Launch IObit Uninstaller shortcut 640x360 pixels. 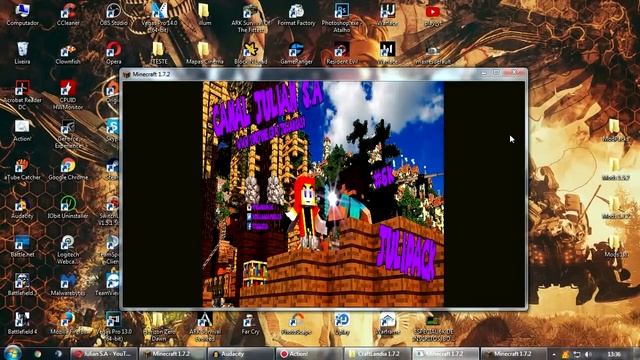[x=68, y=207]
